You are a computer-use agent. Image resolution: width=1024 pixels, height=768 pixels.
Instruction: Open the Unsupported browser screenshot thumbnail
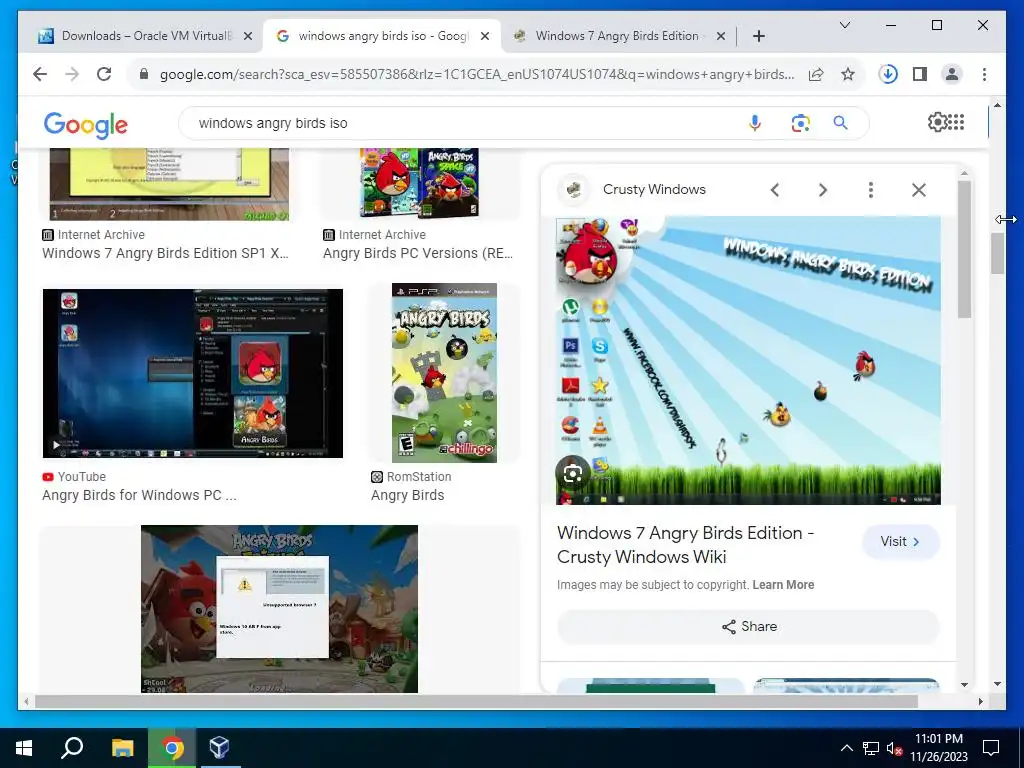tap(280, 609)
